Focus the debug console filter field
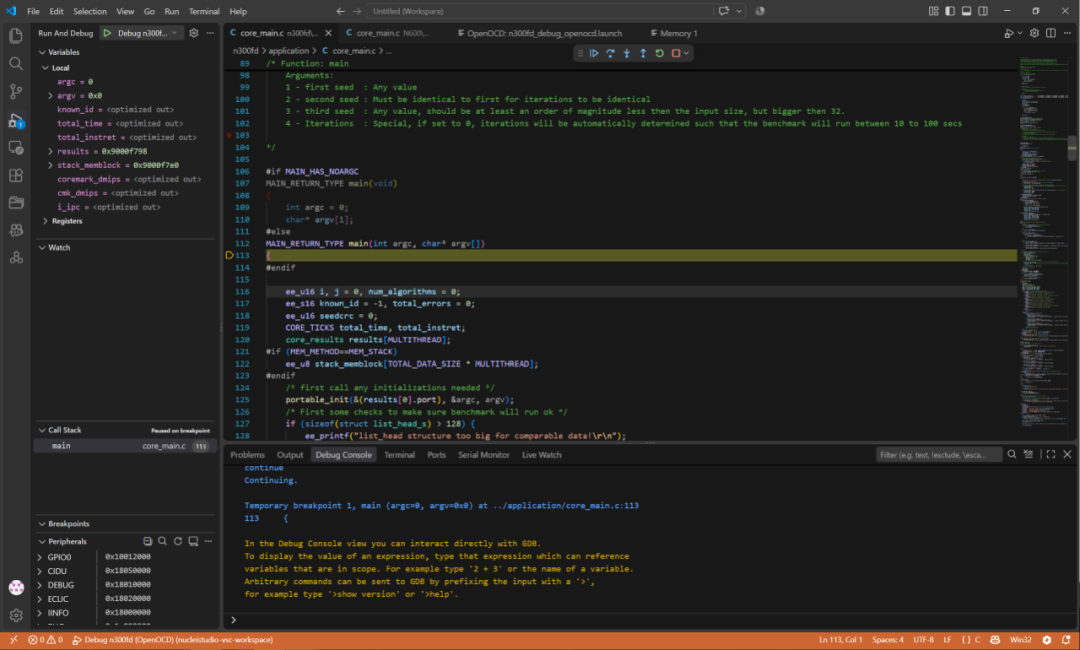Image resolution: width=1080 pixels, height=650 pixels. pos(939,454)
